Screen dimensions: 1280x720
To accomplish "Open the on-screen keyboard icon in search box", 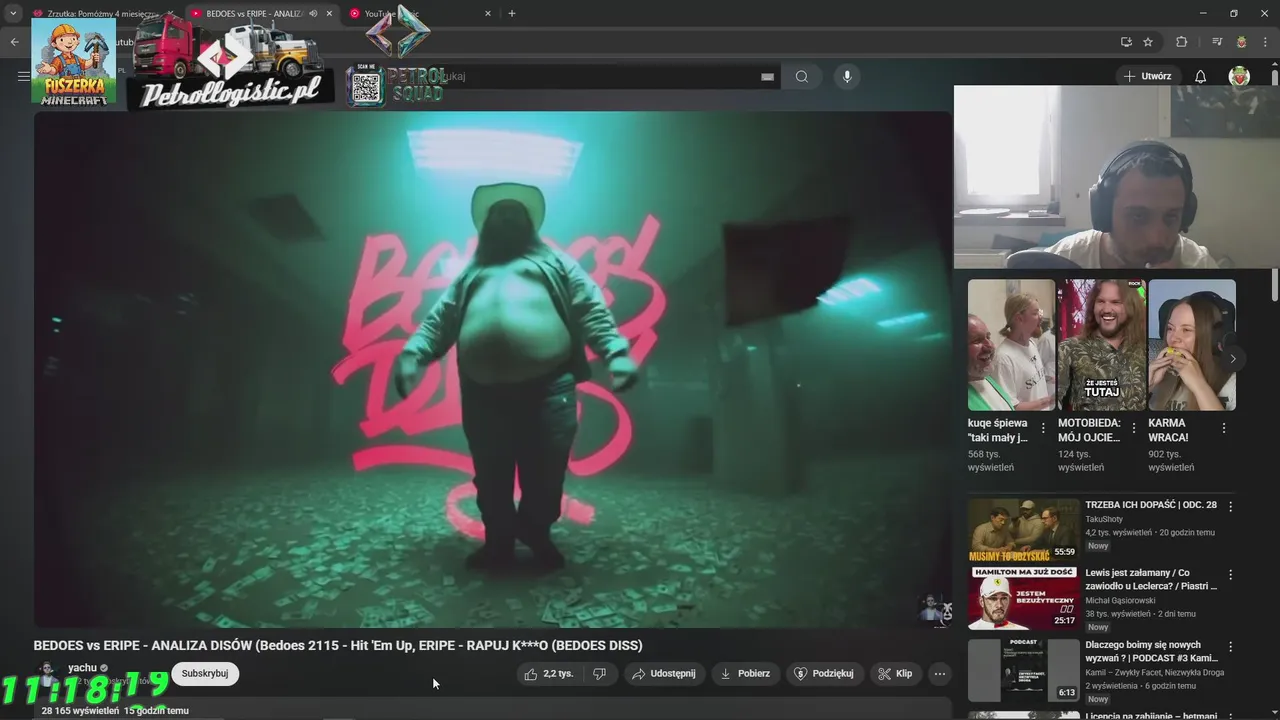I will pos(768,77).
